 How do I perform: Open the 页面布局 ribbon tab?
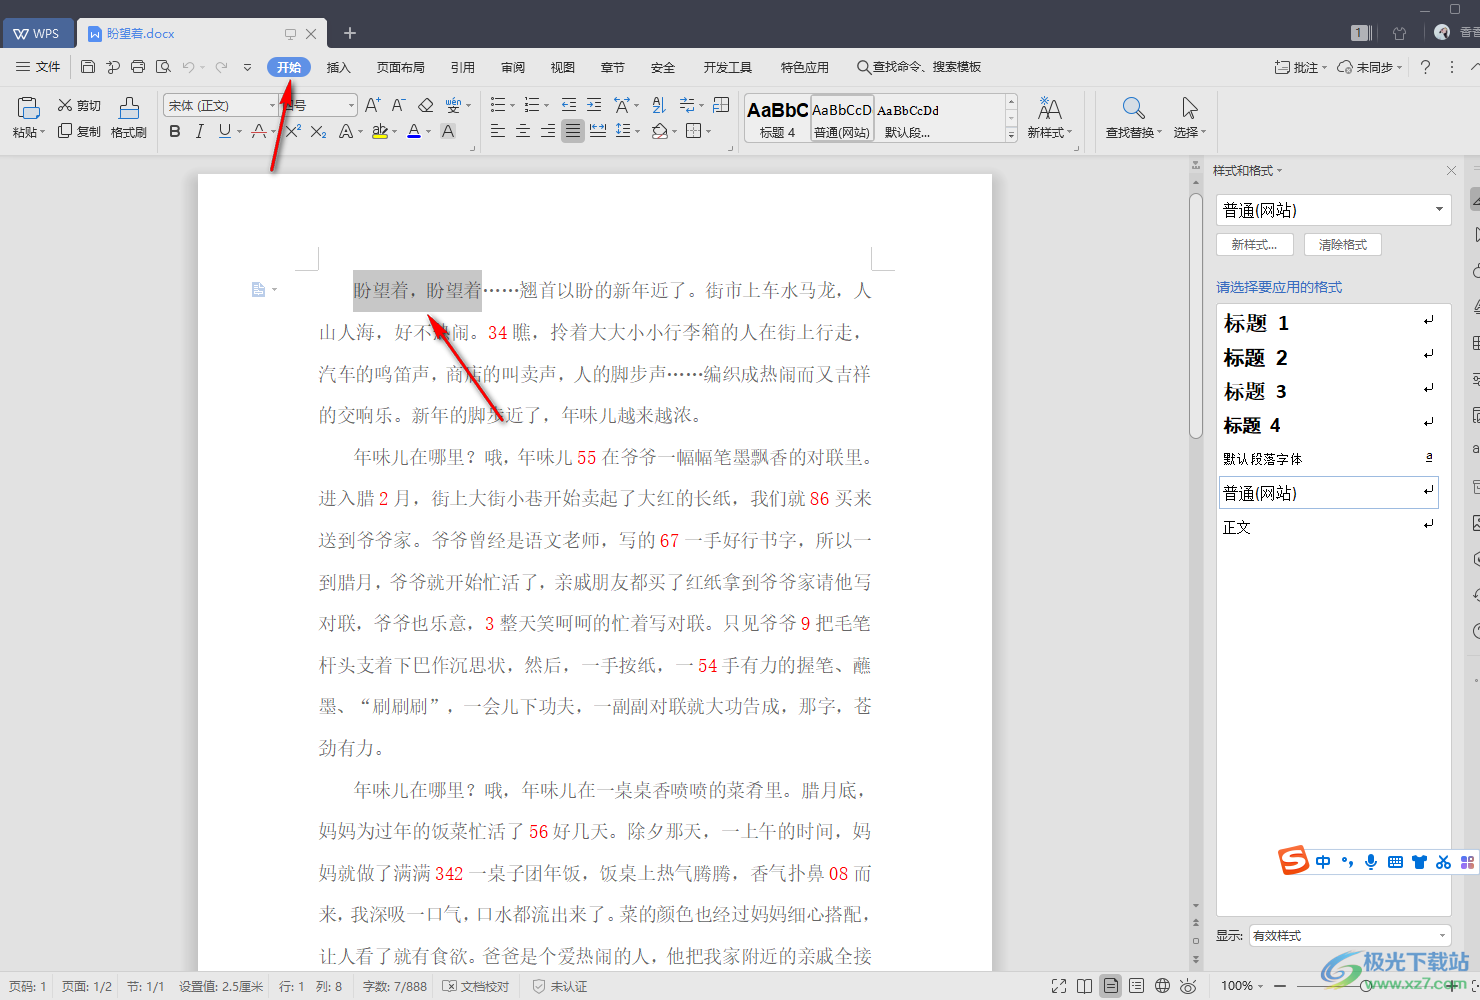(x=401, y=67)
